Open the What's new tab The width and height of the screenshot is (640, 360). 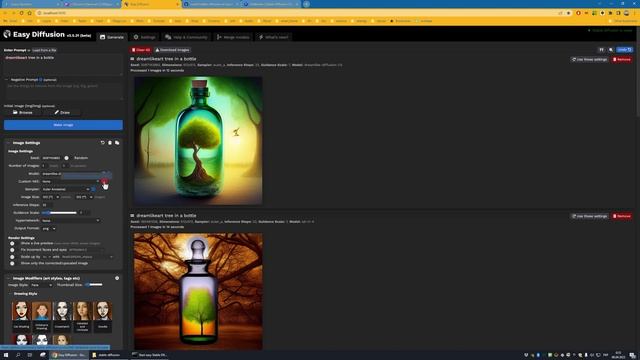click(273, 37)
